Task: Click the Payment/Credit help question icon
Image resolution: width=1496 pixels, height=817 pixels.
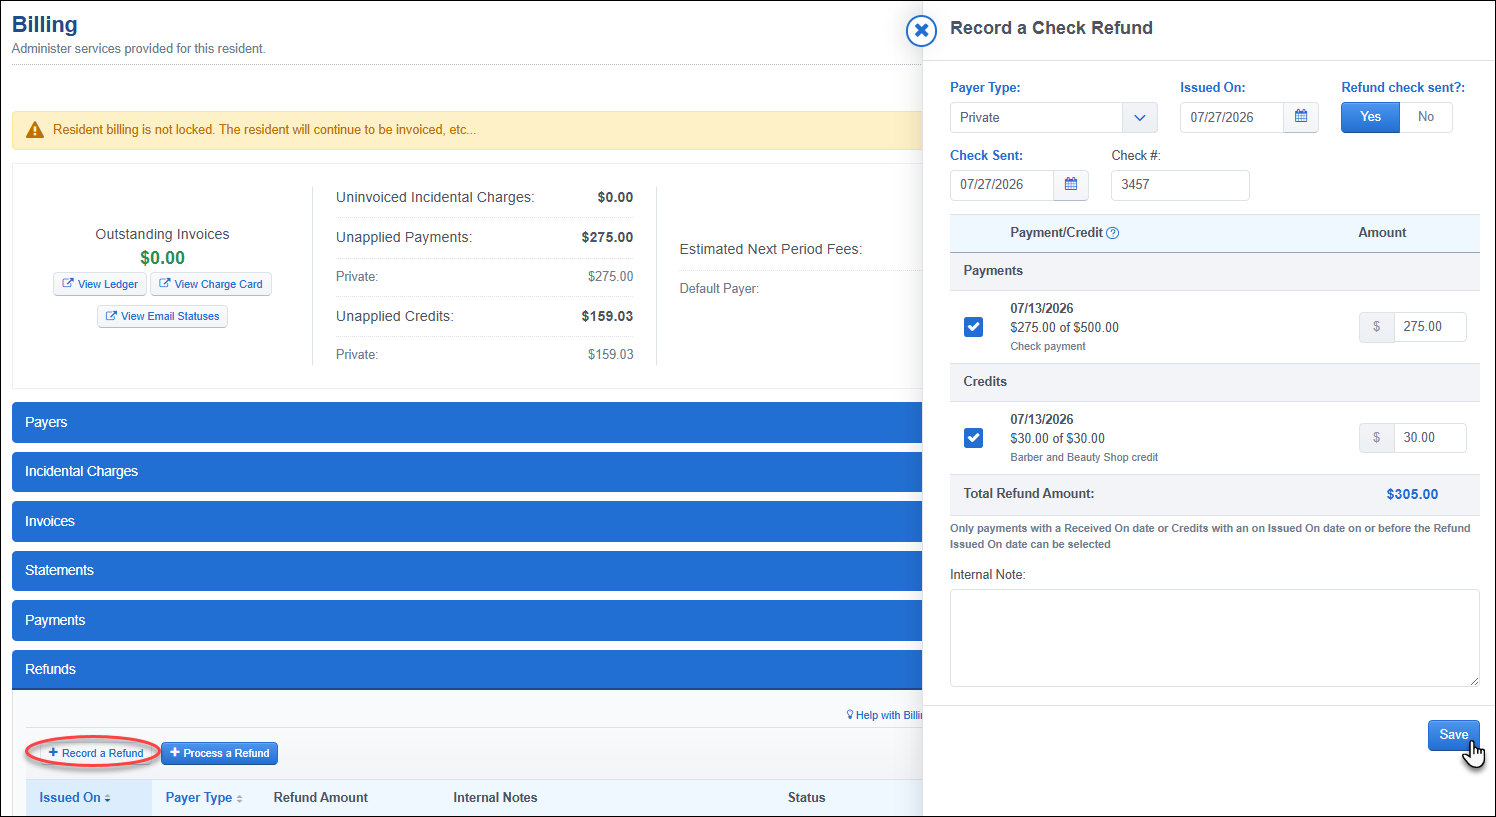Action: click(x=1113, y=233)
